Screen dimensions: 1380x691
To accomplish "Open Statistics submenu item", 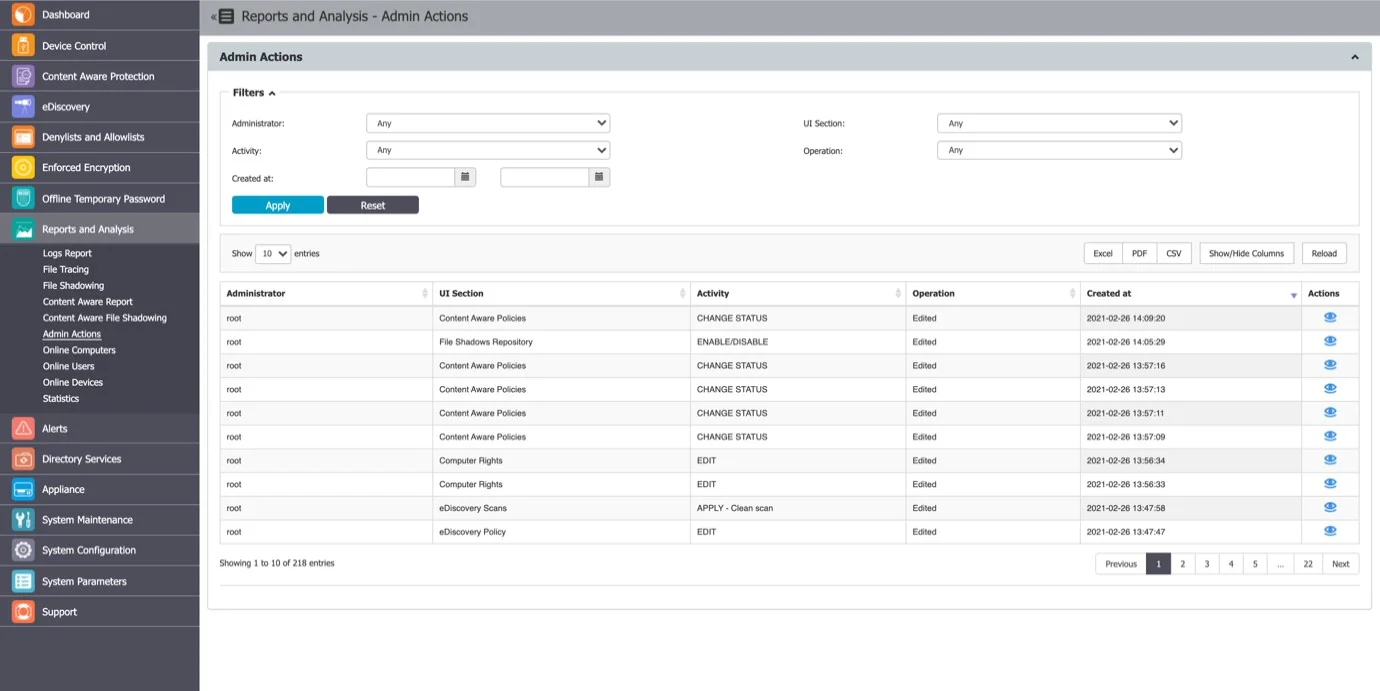I will [61, 398].
